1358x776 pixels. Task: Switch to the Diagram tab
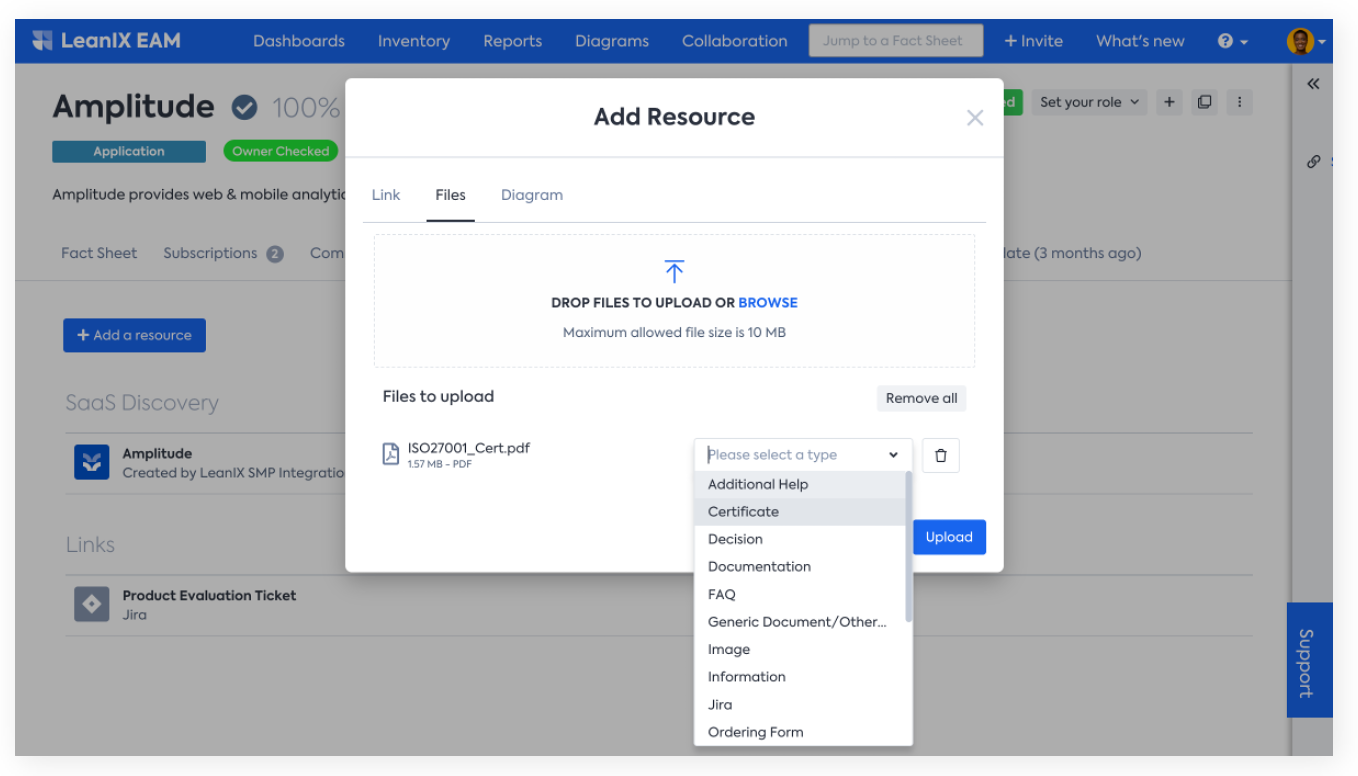click(532, 195)
